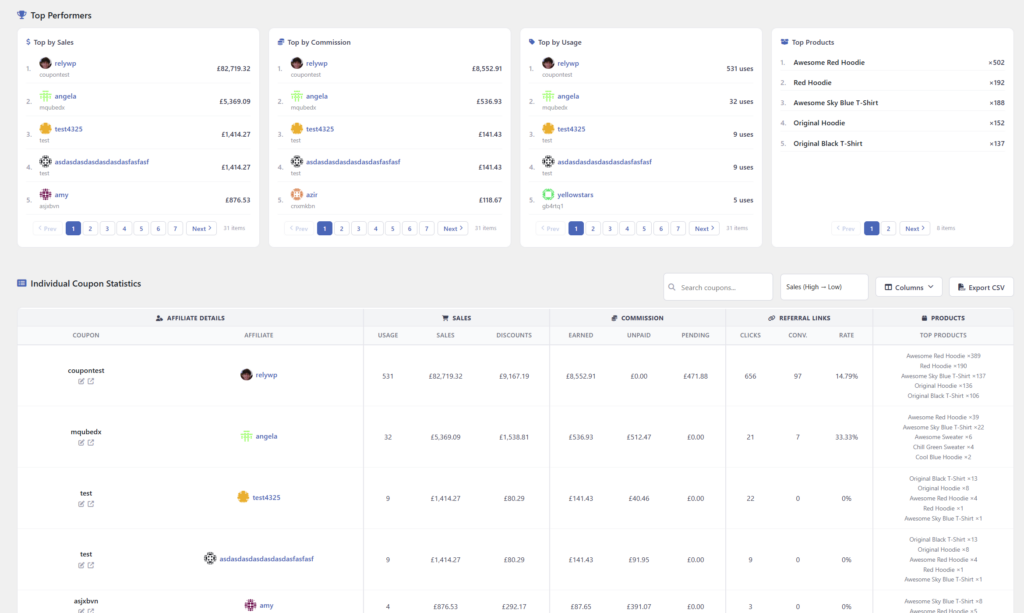
Task: Export coupon statistics as CSV
Action: pyautogui.click(x=980, y=287)
